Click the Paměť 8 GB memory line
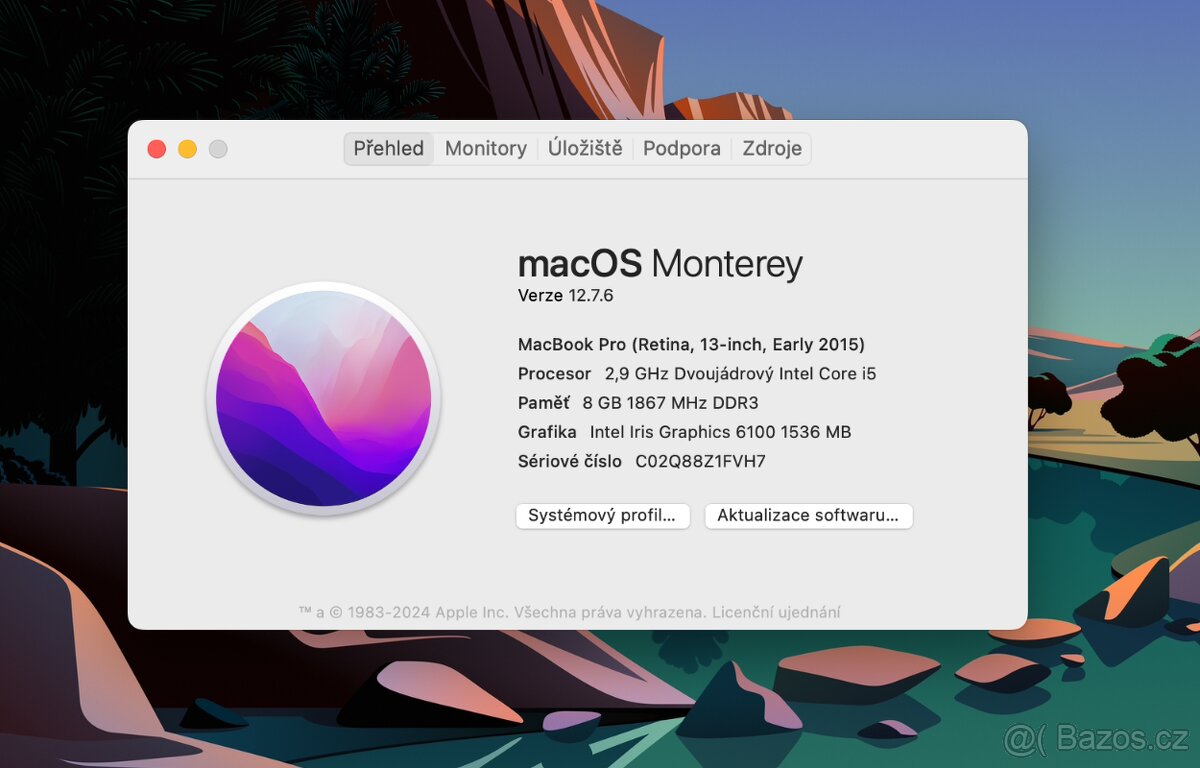This screenshot has height=768, width=1200. tap(638, 403)
